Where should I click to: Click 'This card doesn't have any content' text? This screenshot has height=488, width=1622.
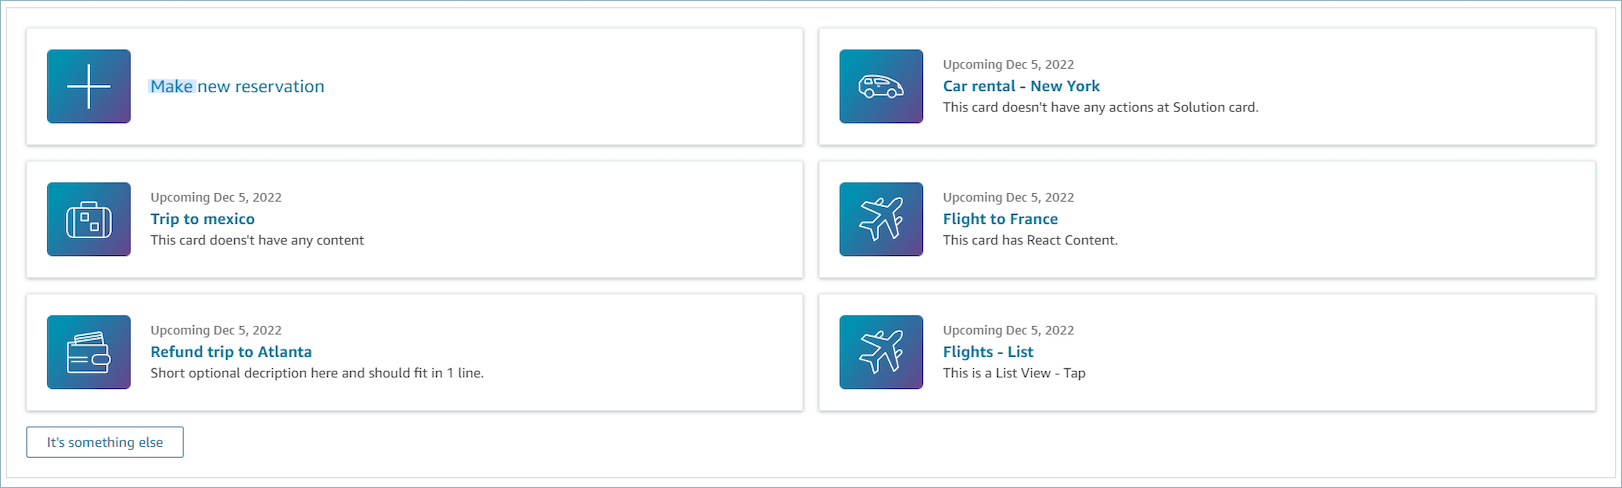(257, 240)
